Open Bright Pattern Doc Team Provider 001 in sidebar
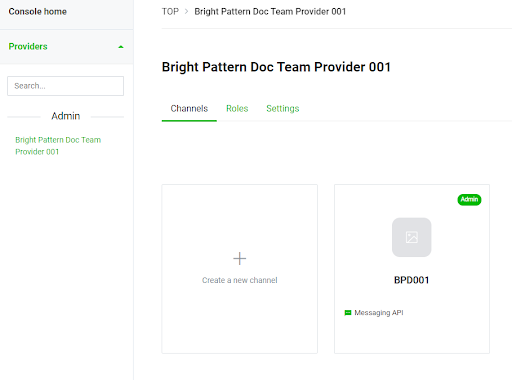This screenshot has height=380, width=512. tap(58, 146)
